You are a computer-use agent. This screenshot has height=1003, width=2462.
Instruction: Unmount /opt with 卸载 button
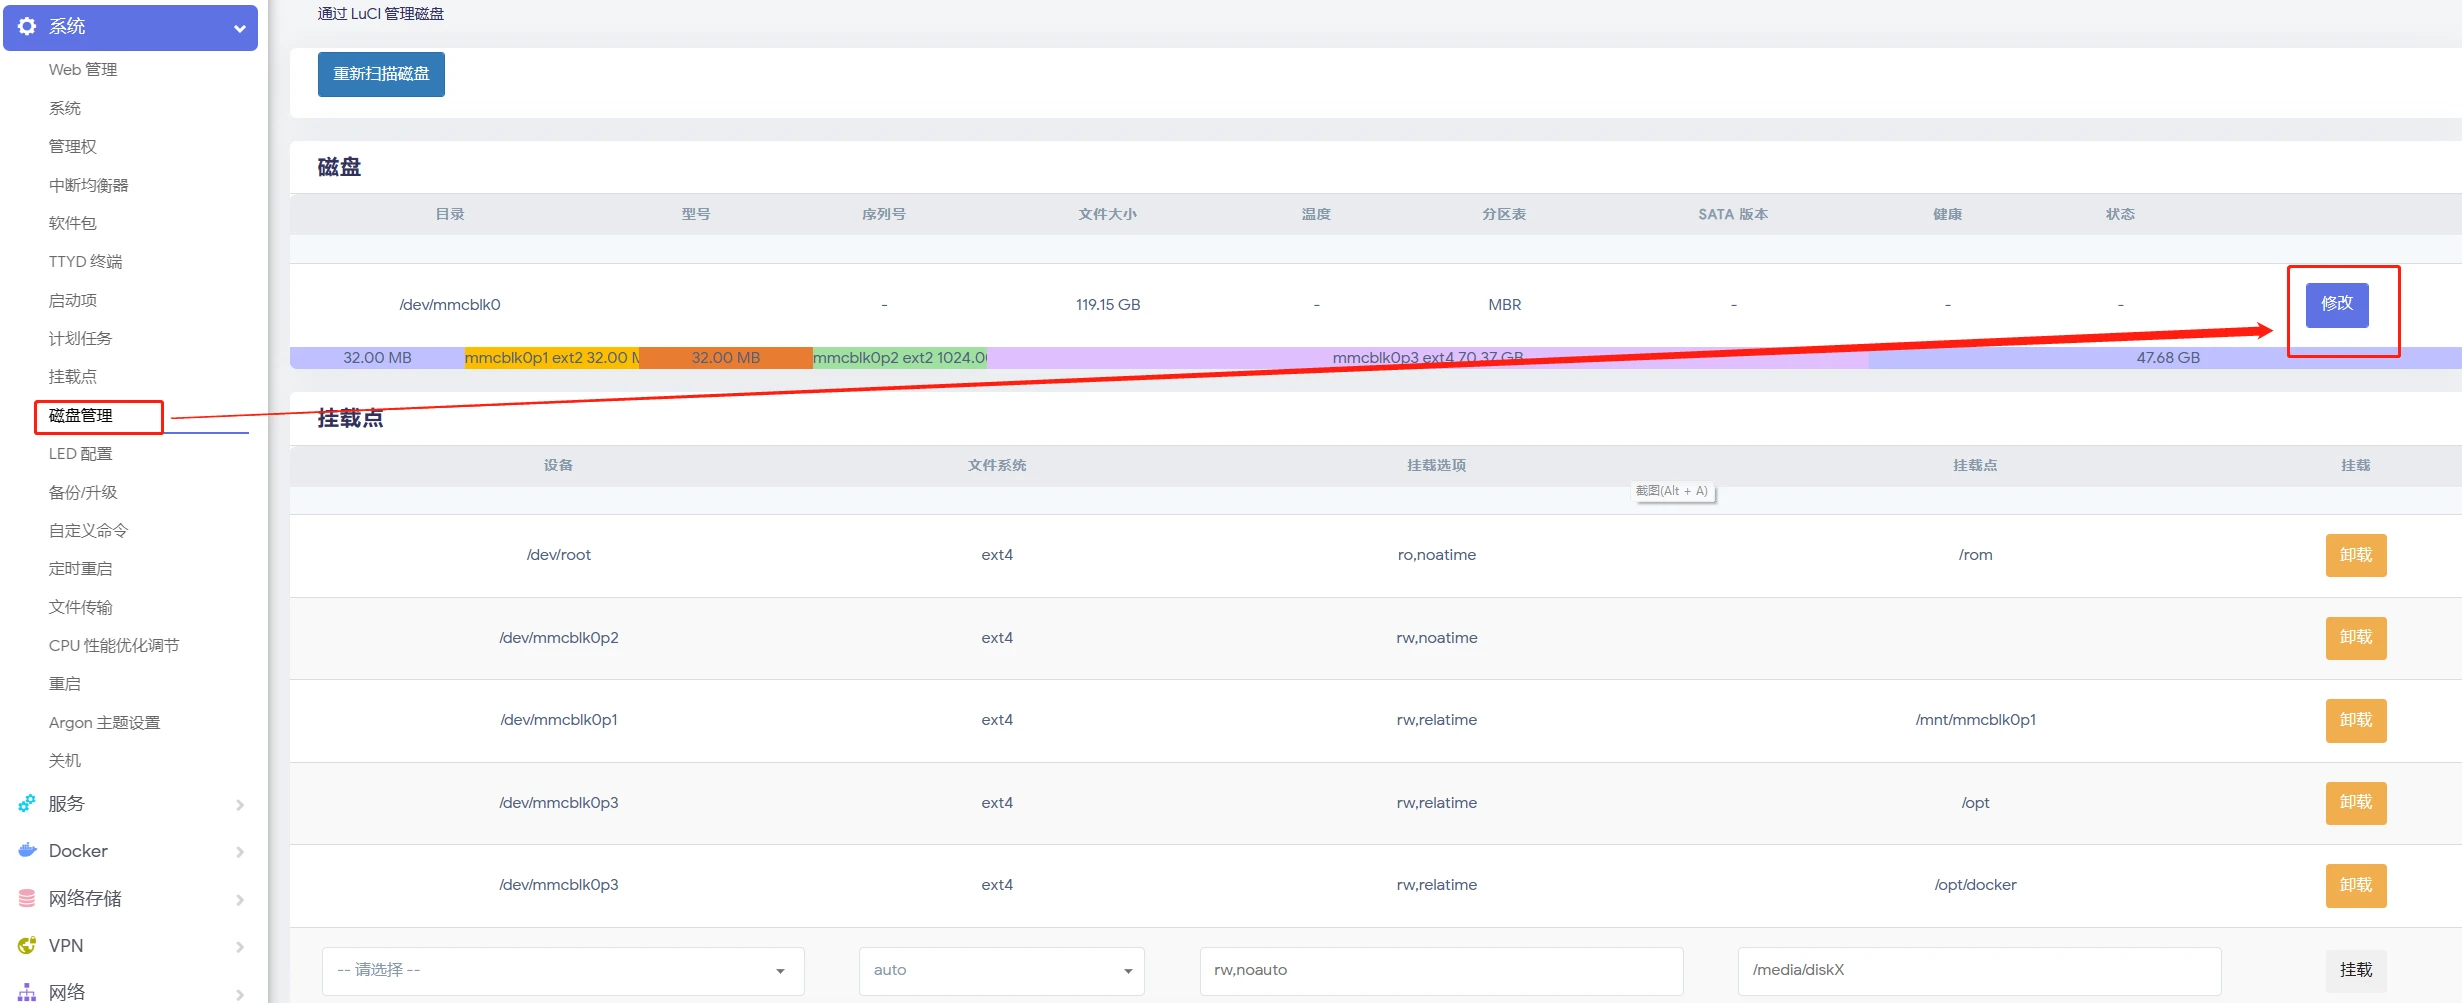2356,803
